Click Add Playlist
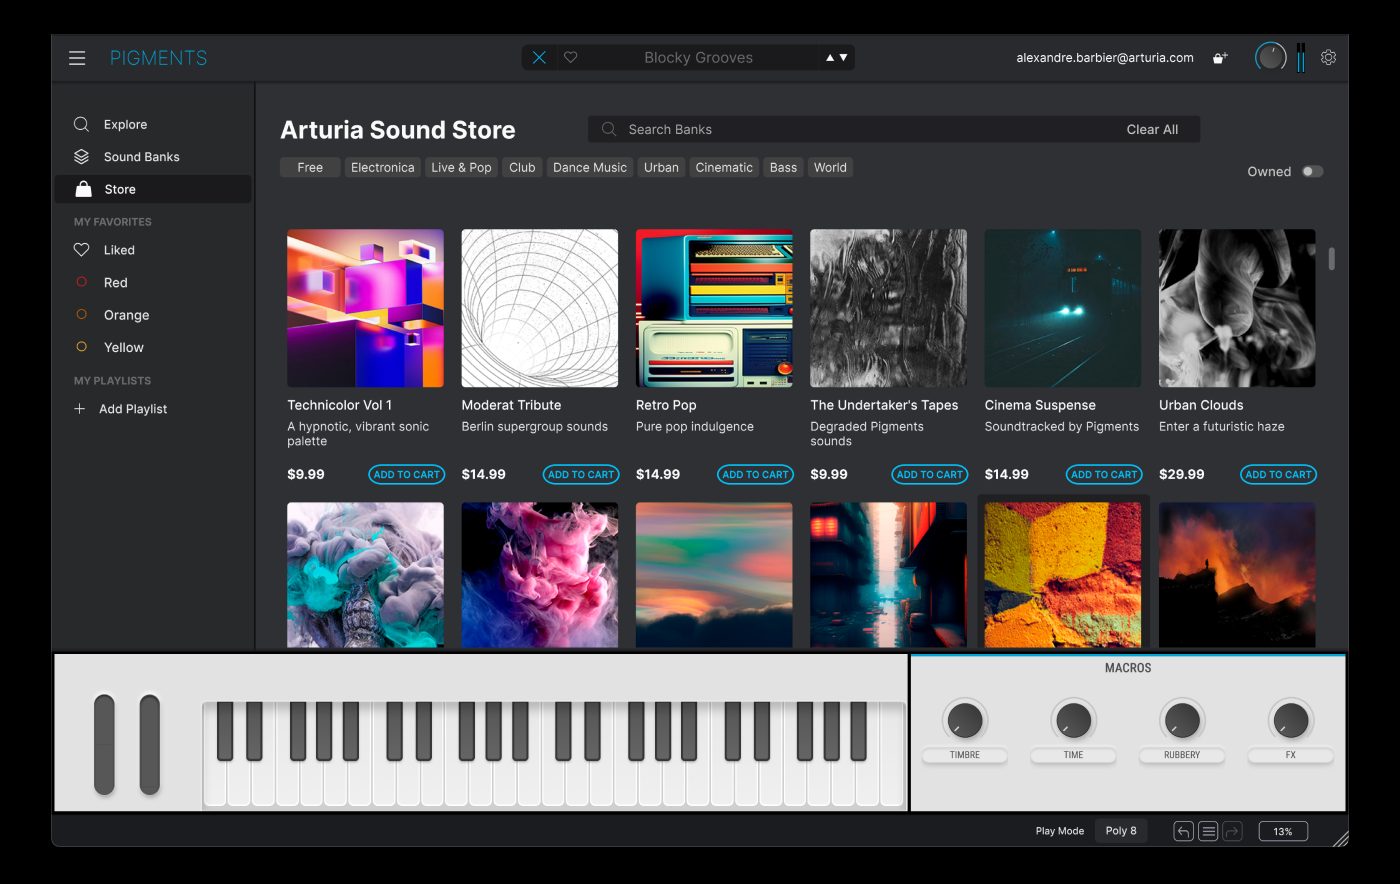The width and height of the screenshot is (1400, 884). point(121,409)
